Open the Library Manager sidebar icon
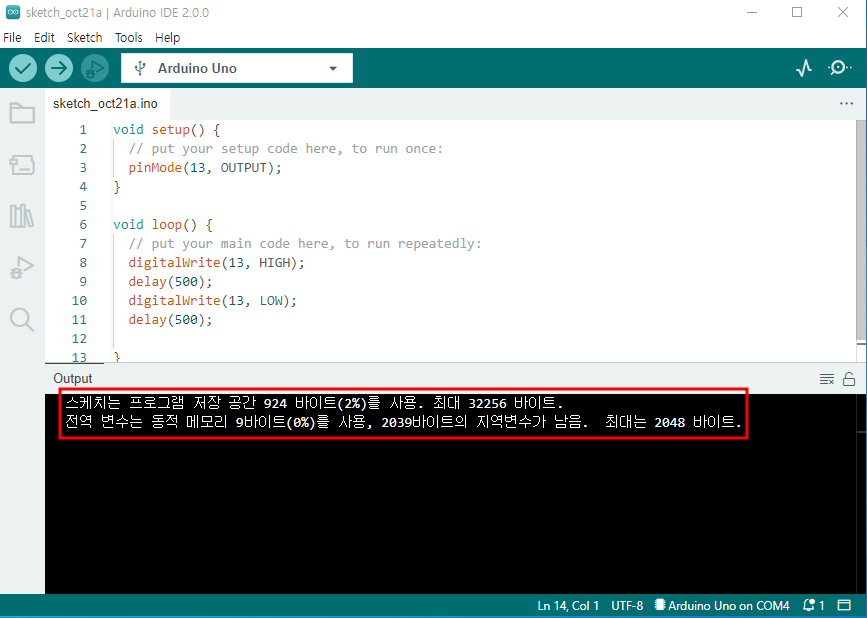The width and height of the screenshot is (867, 618). [x=22, y=216]
